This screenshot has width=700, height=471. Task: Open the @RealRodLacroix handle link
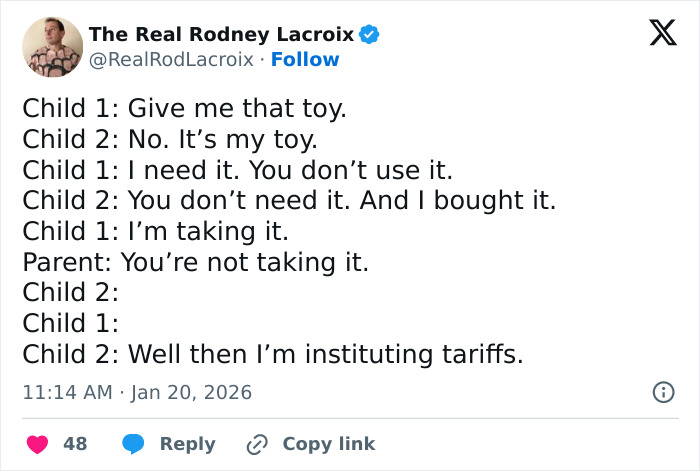(172, 60)
